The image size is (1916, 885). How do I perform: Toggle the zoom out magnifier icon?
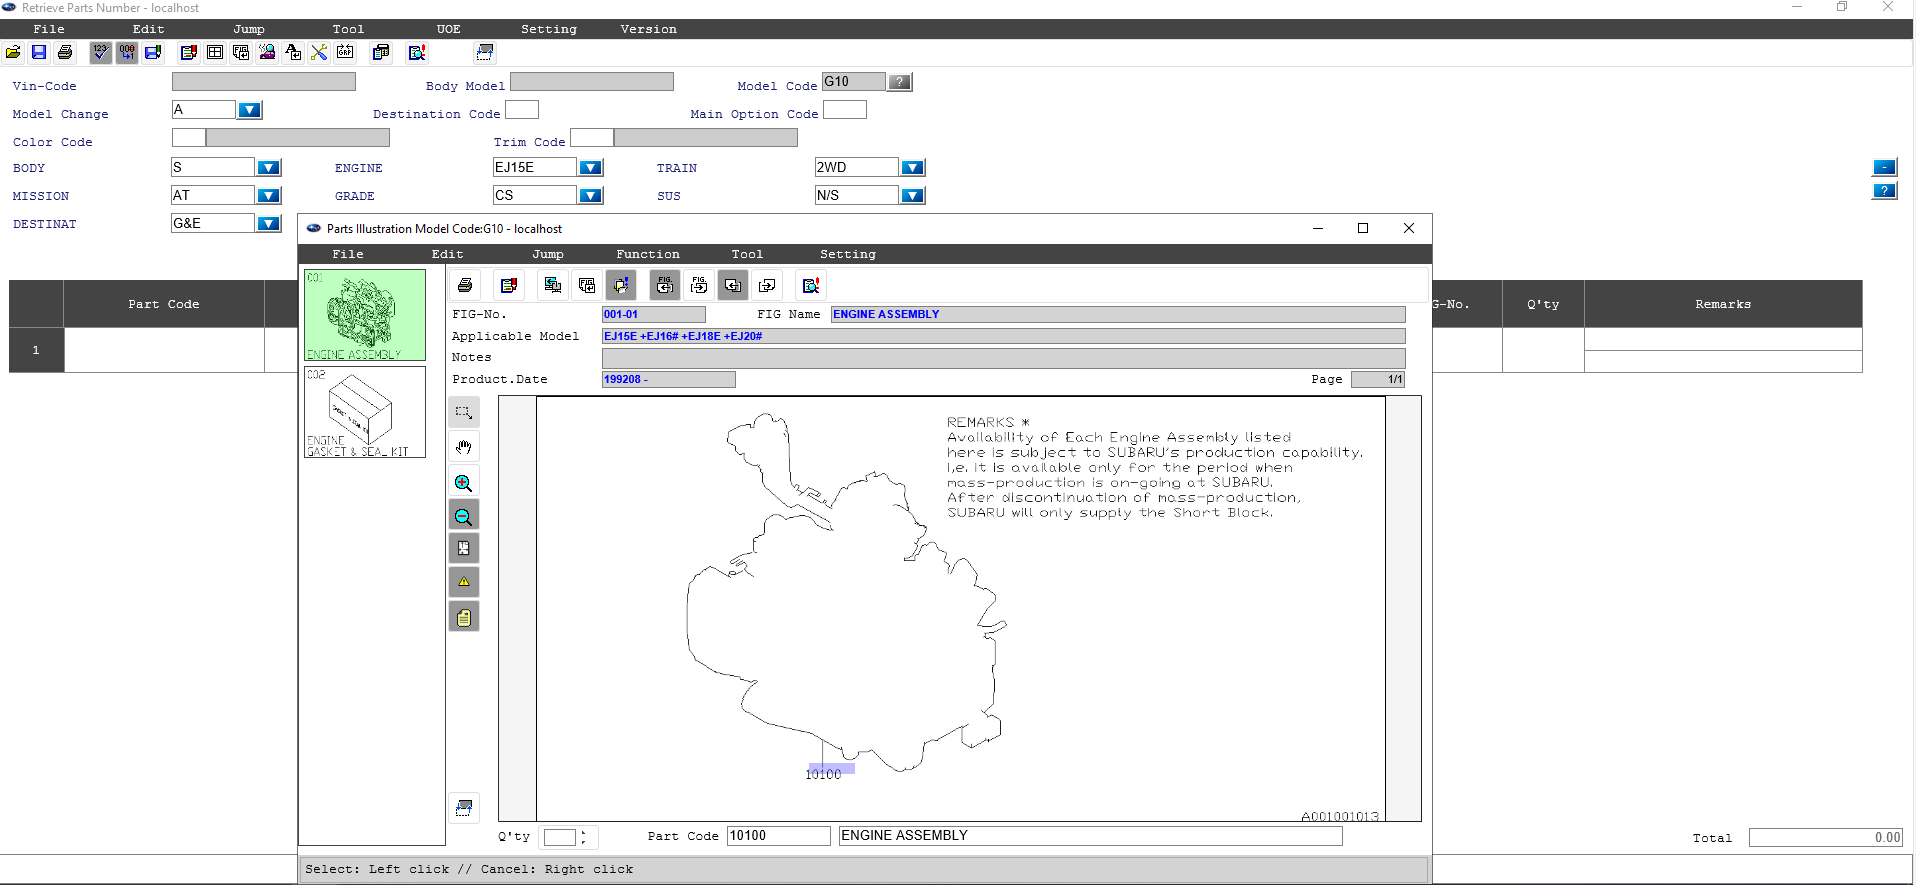click(x=464, y=515)
